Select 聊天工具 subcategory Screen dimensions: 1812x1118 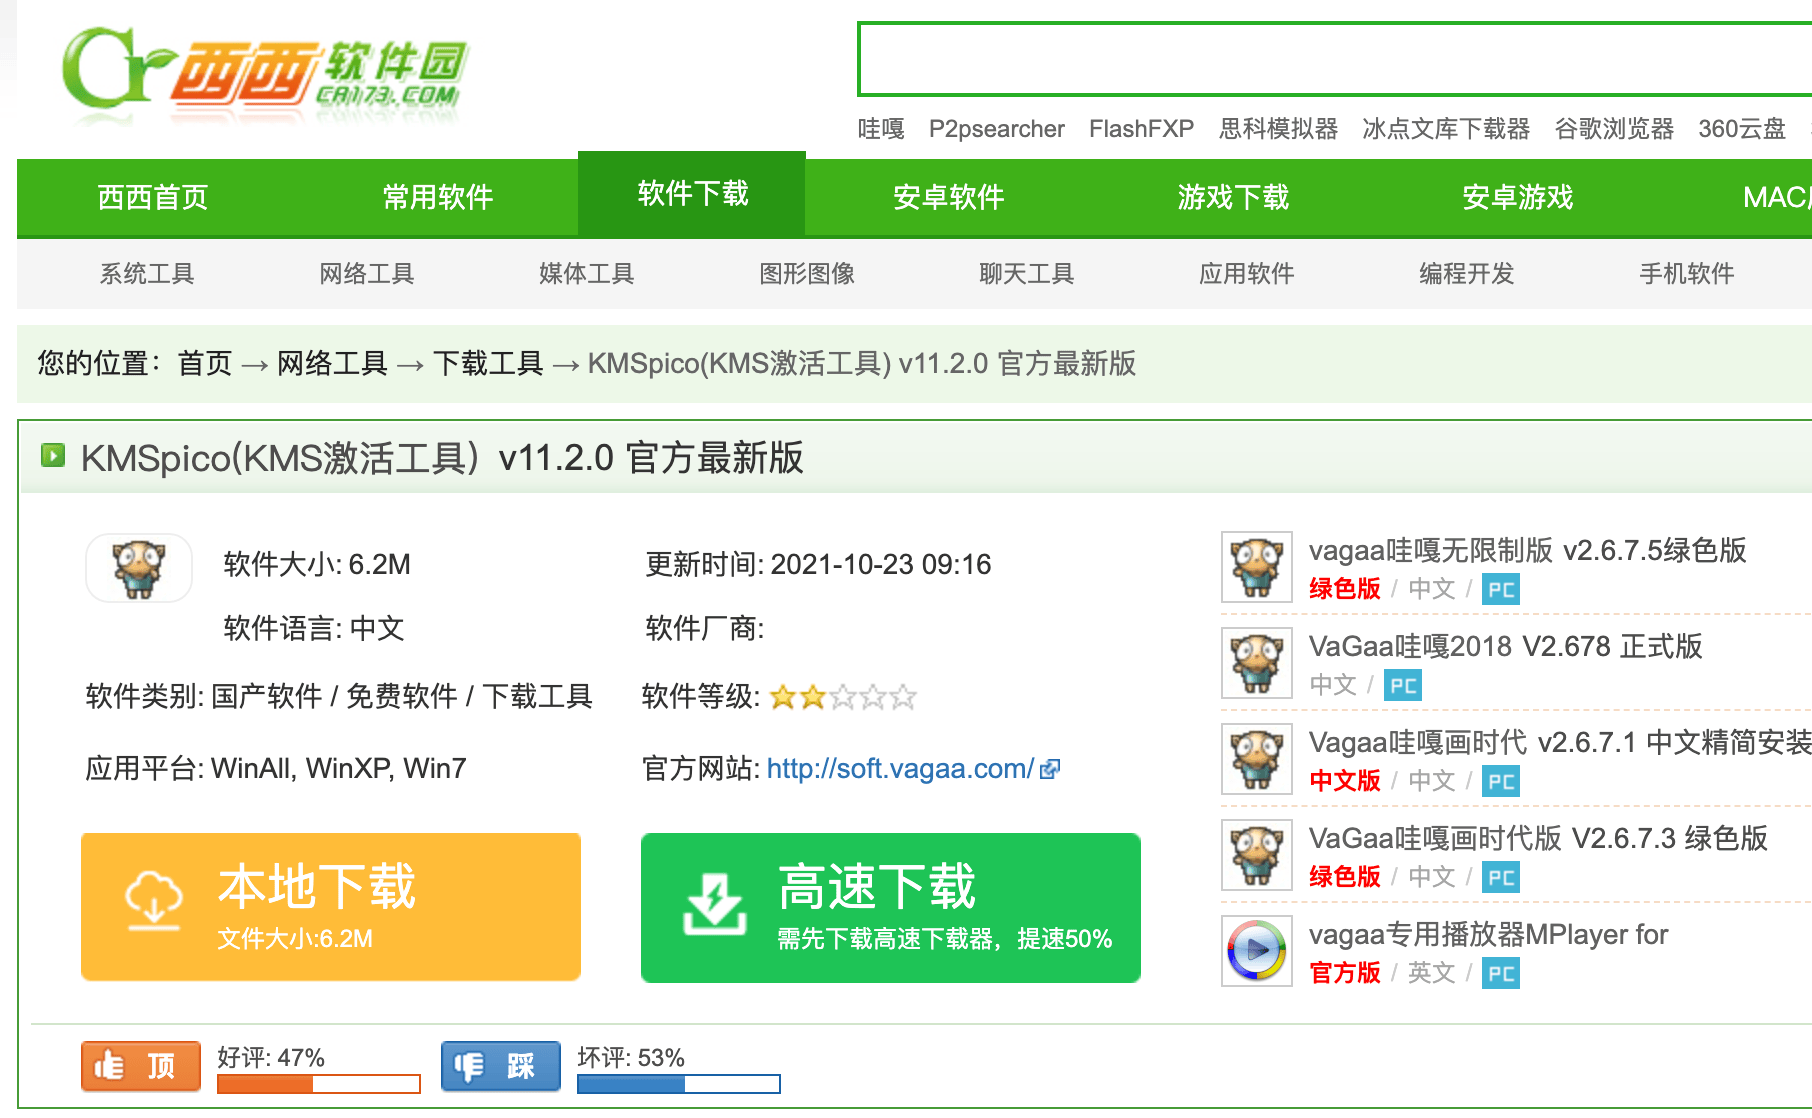click(1027, 274)
